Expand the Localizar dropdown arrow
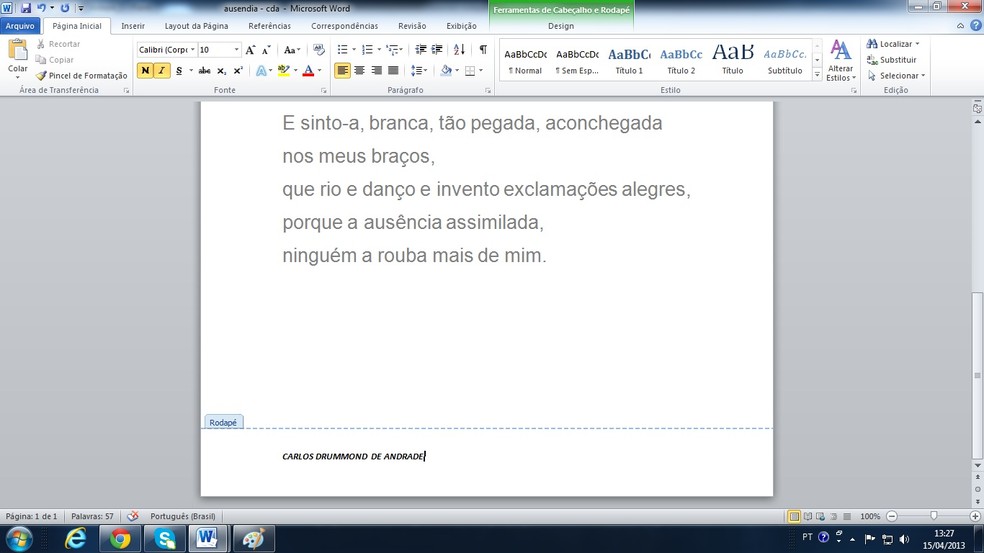Image resolution: width=984 pixels, height=553 pixels. pos(917,44)
